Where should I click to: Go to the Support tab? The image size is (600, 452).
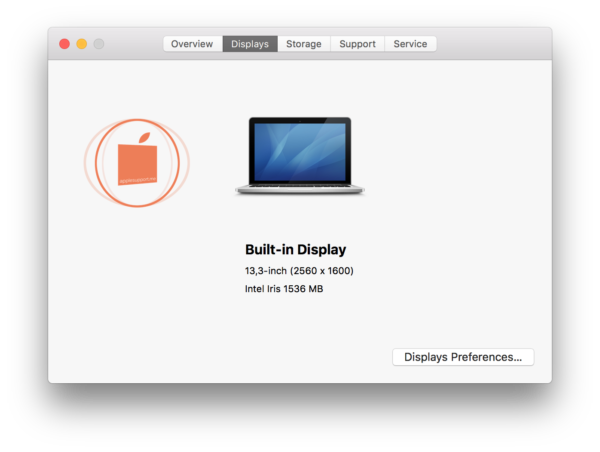pyautogui.click(x=357, y=44)
